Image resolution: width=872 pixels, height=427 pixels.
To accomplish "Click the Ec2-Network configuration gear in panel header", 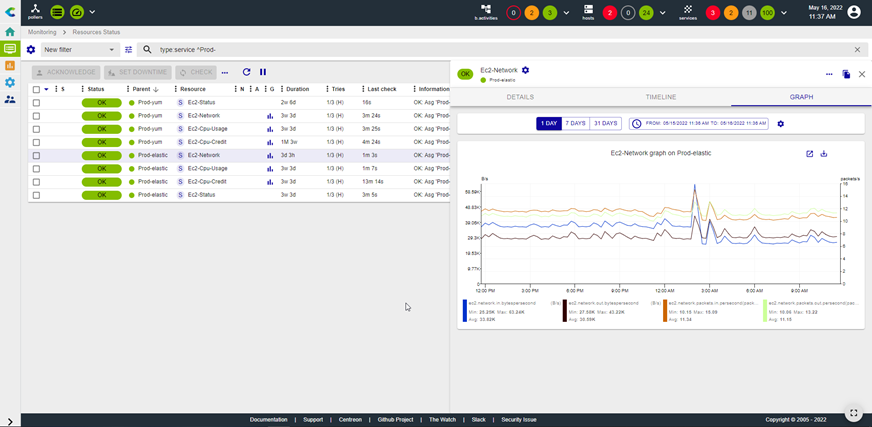I will tap(525, 70).
